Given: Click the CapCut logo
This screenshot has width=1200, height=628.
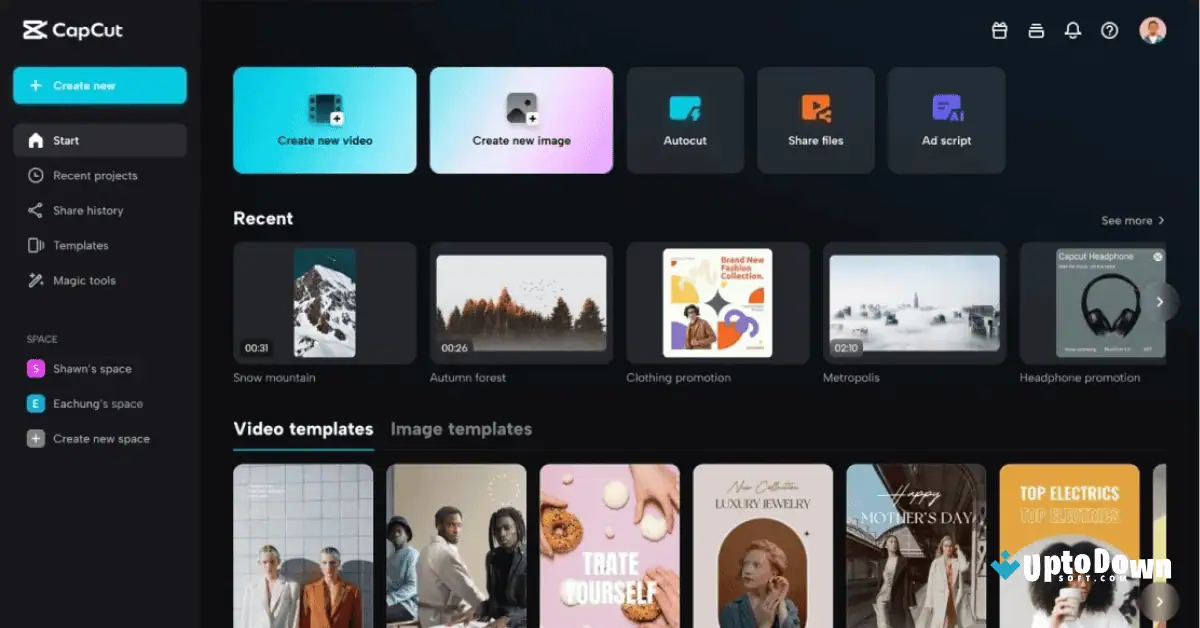Looking at the screenshot, I should (70, 30).
